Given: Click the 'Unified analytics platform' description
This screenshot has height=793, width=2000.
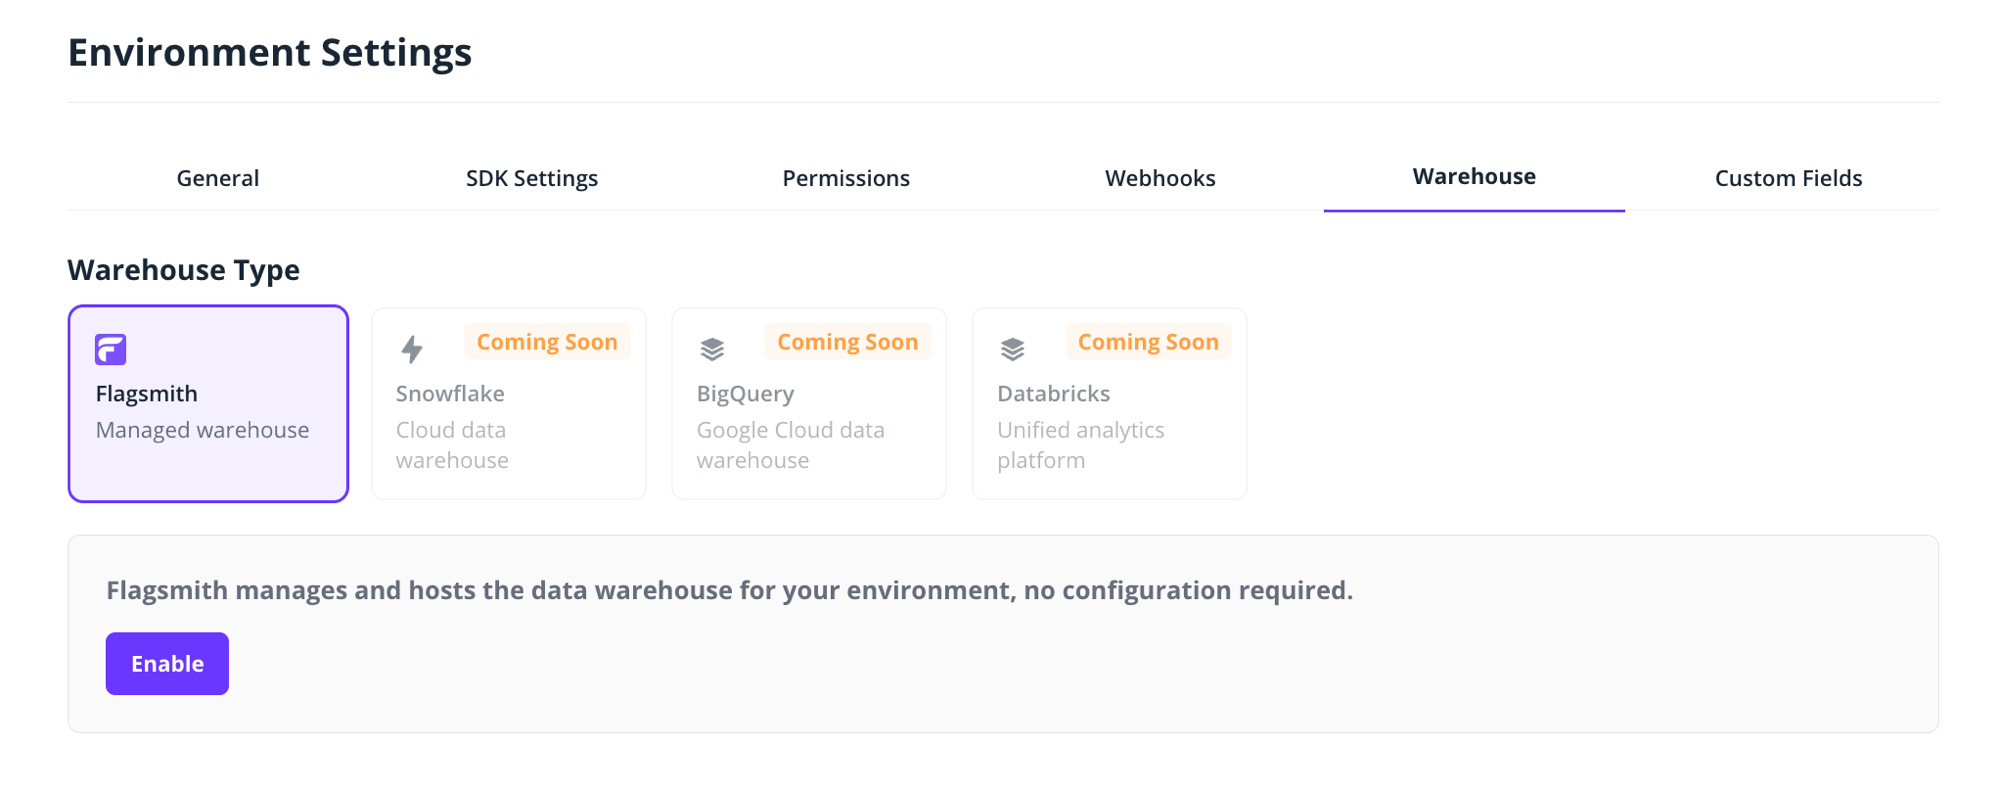Looking at the screenshot, I should point(1080,445).
